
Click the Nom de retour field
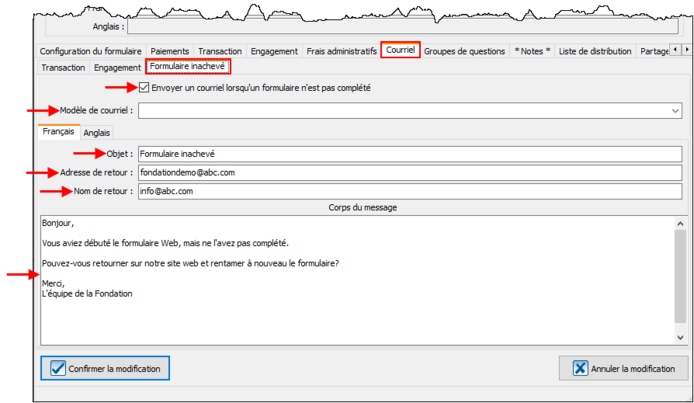pyautogui.click(x=409, y=191)
